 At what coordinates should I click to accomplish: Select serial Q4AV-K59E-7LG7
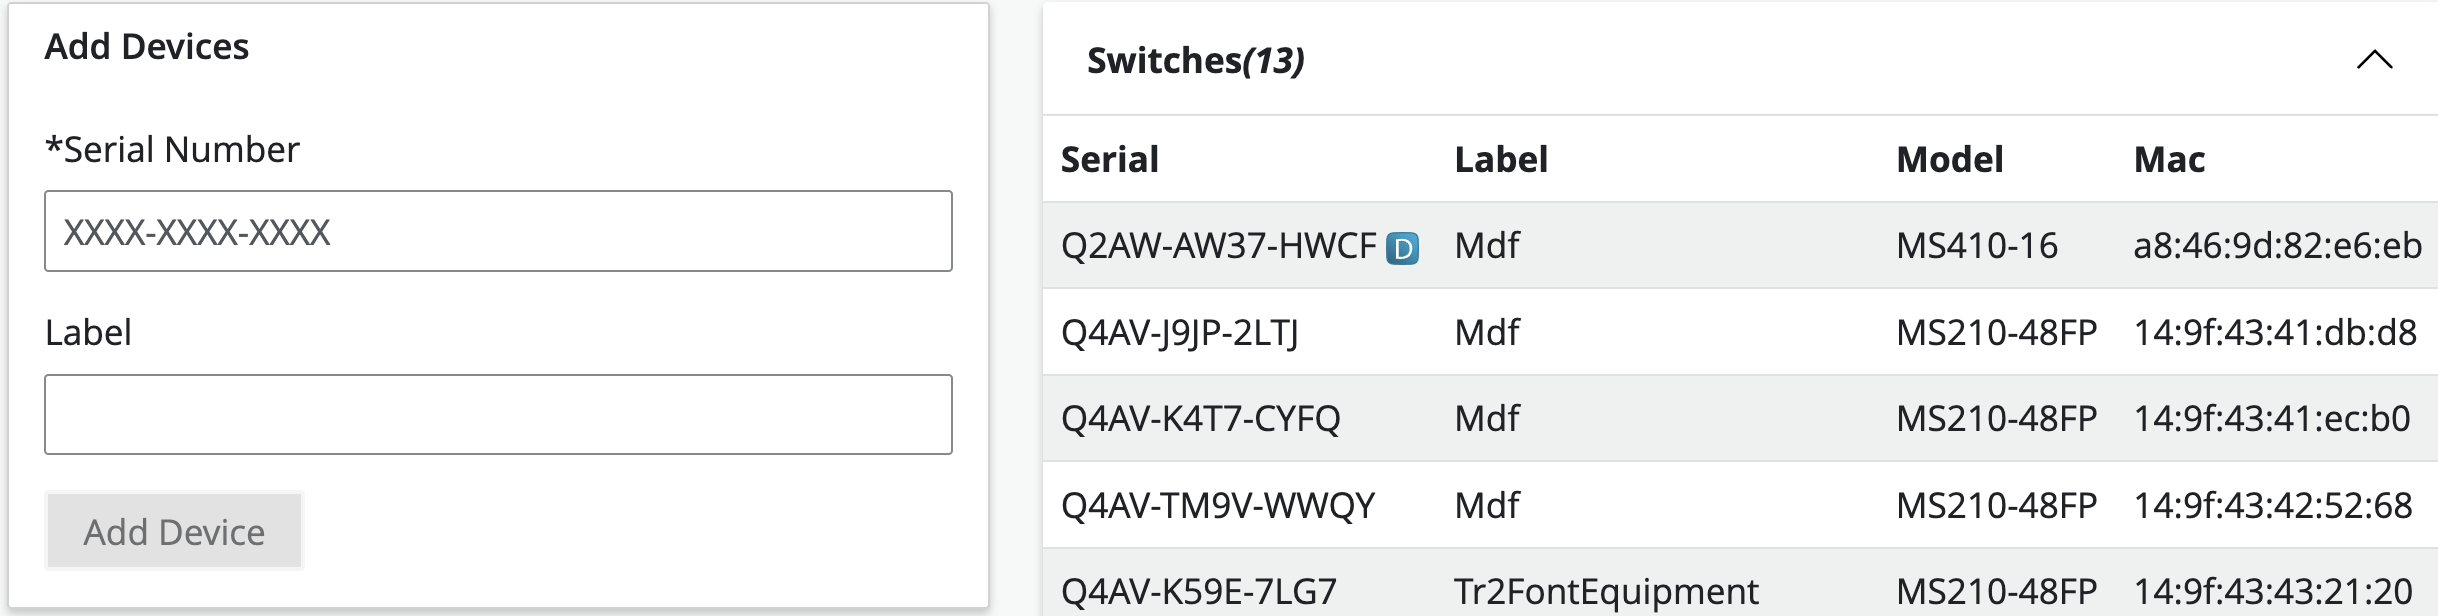click(x=1198, y=592)
